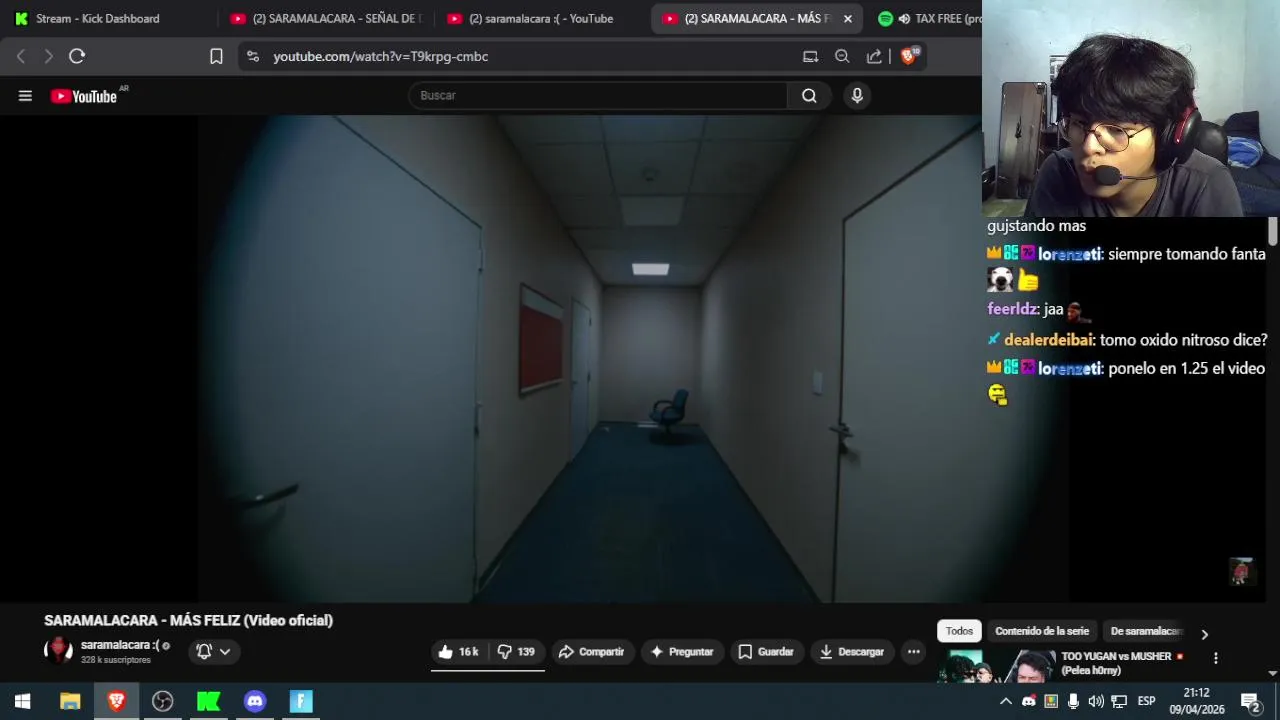The image size is (1280, 720).
Task: Open zoom level icon in address bar
Action: [x=842, y=56]
